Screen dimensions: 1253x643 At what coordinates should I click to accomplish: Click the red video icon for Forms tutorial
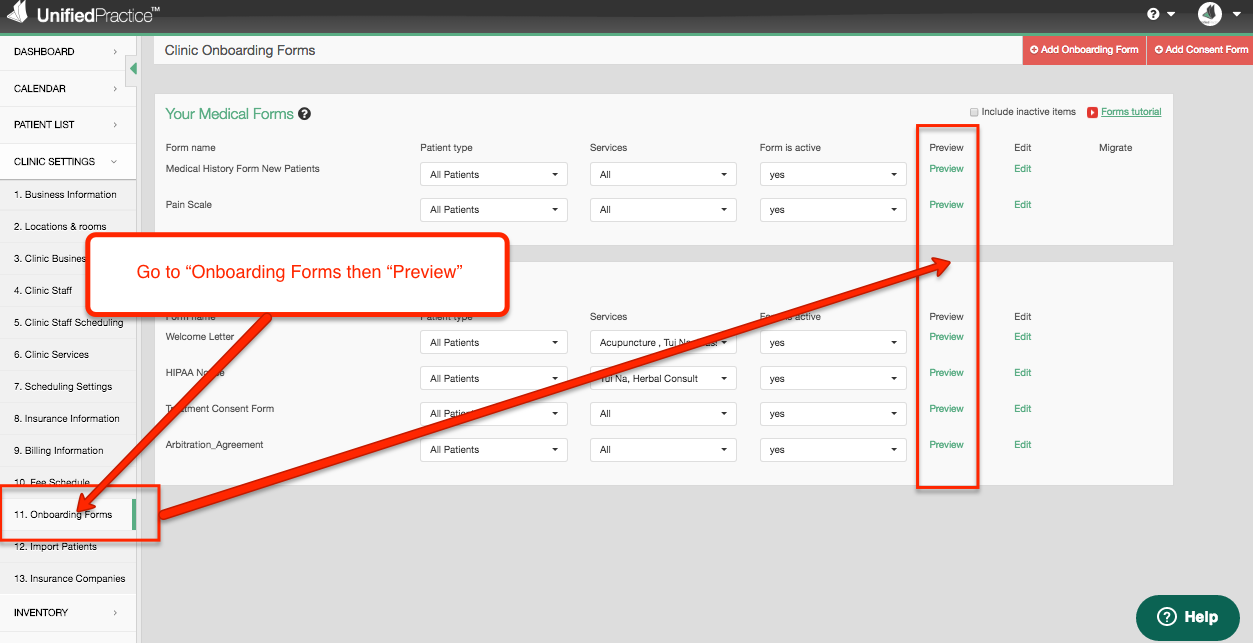pyautogui.click(x=1092, y=112)
